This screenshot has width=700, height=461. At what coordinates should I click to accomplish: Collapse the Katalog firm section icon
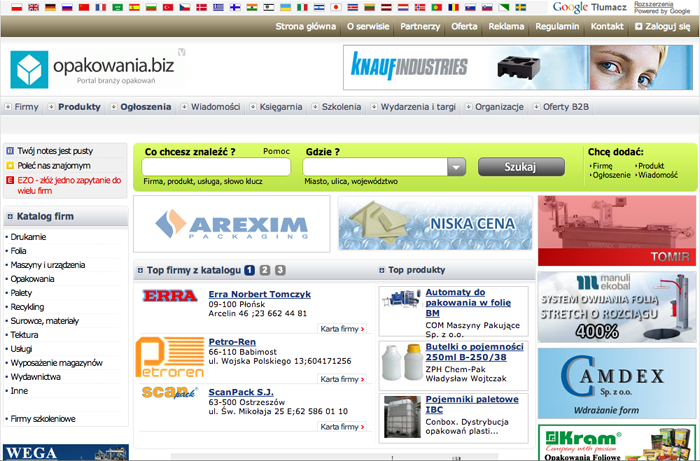point(10,216)
